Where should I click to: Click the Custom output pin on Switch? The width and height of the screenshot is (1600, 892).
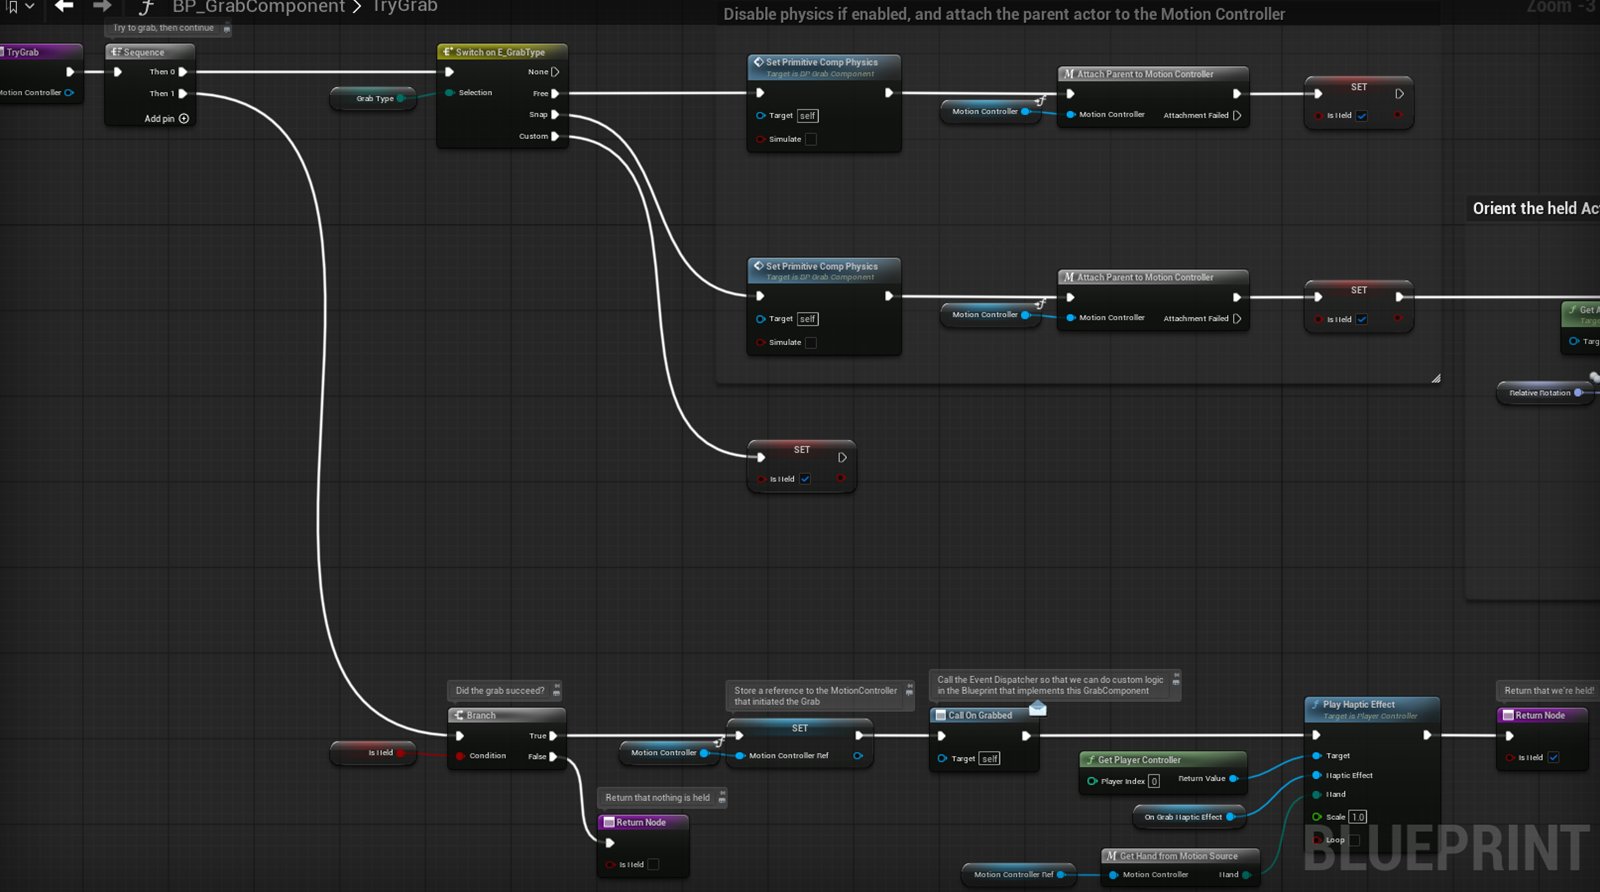(555, 136)
